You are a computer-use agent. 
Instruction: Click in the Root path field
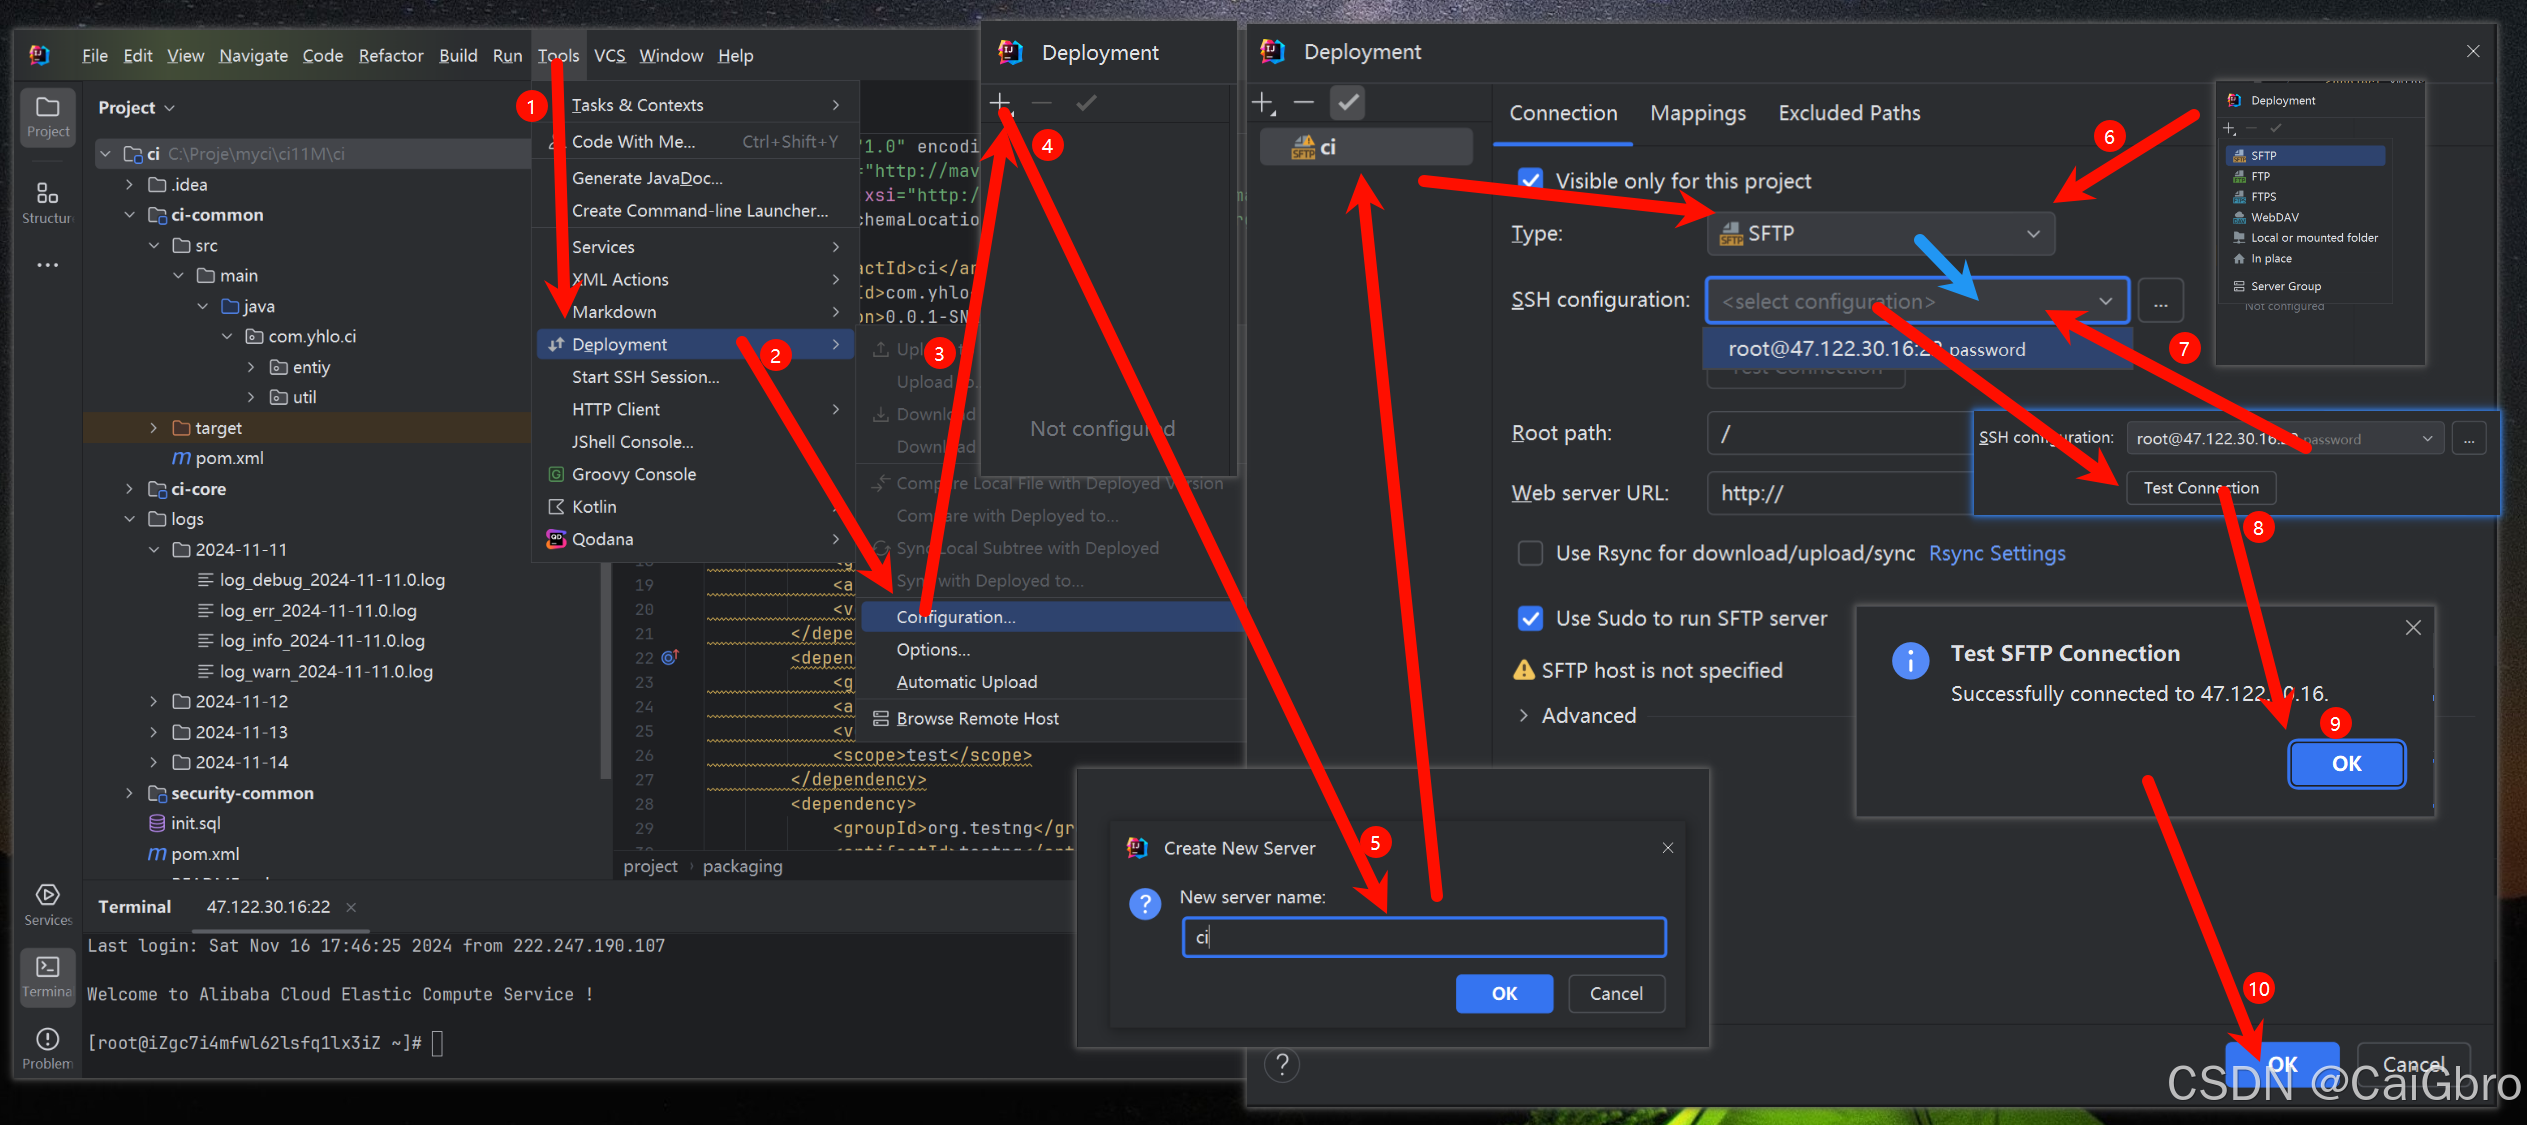tap(1840, 433)
